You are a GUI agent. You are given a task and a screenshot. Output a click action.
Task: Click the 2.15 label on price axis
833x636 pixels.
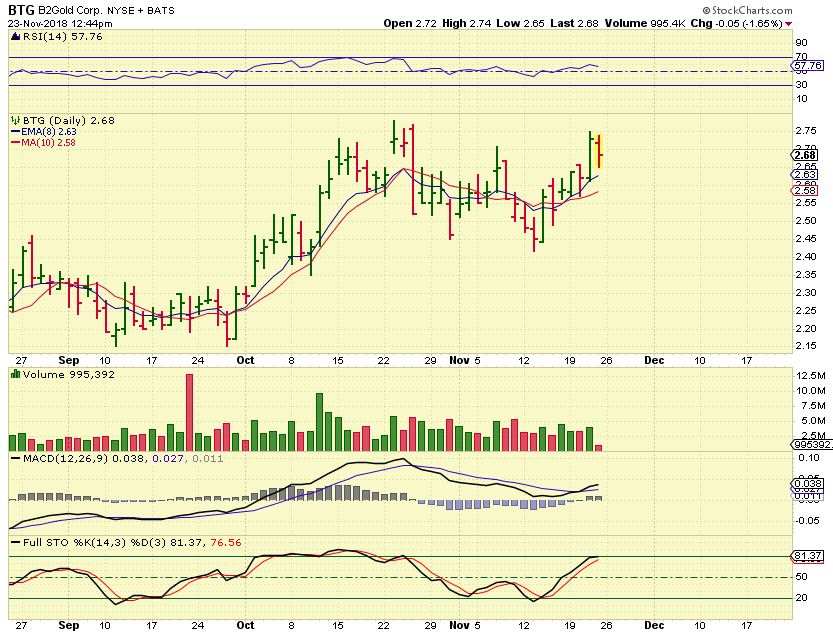(x=806, y=346)
